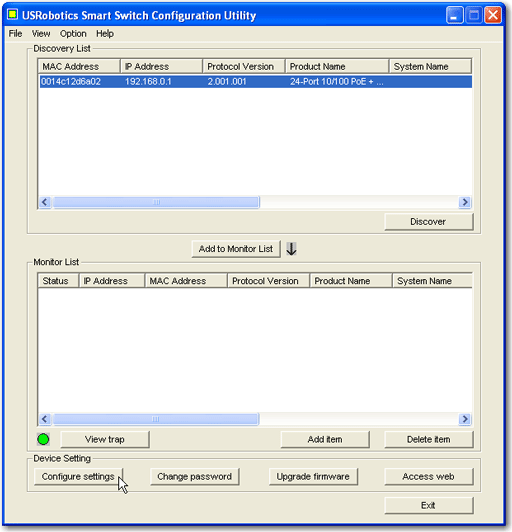Close the Configuration Utility window
The height and width of the screenshot is (532, 512).
(493, 15)
